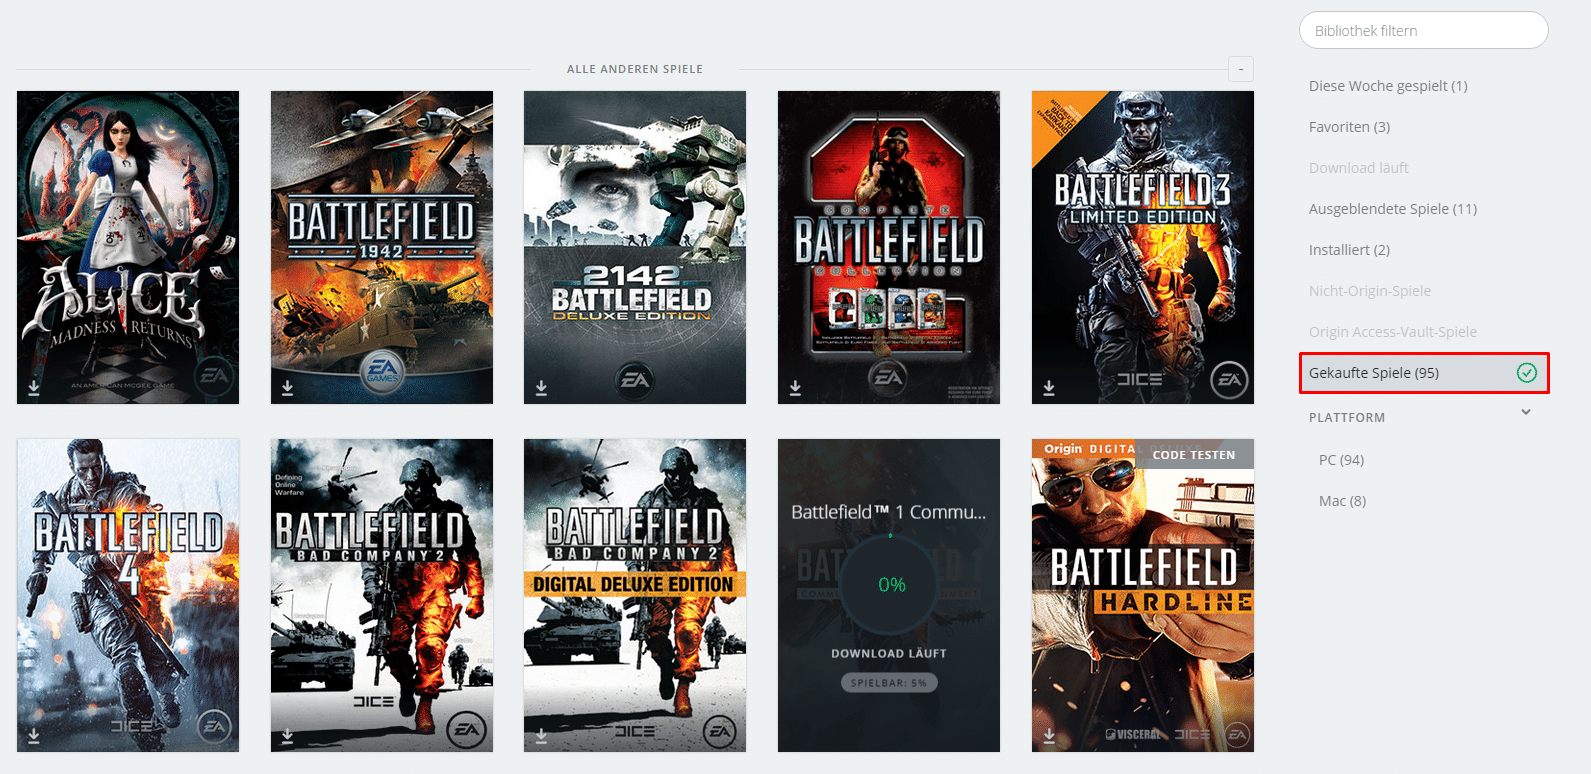Click download icon on Alice Madness Returns tile
The image size is (1591, 774).
pyautogui.click(x=34, y=388)
